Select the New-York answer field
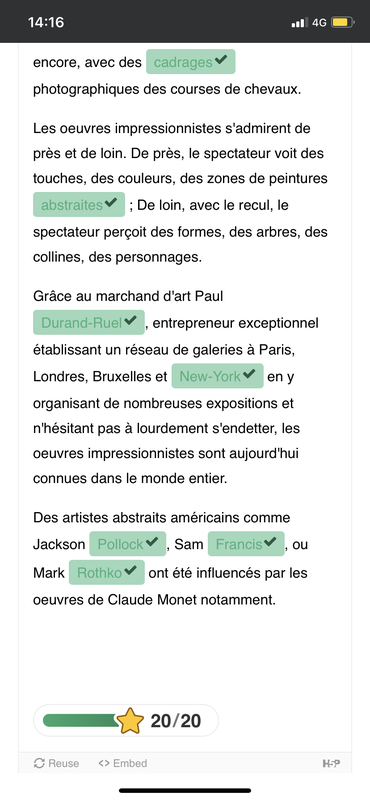Viewport: 370px width, 800px height. click(217, 376)
